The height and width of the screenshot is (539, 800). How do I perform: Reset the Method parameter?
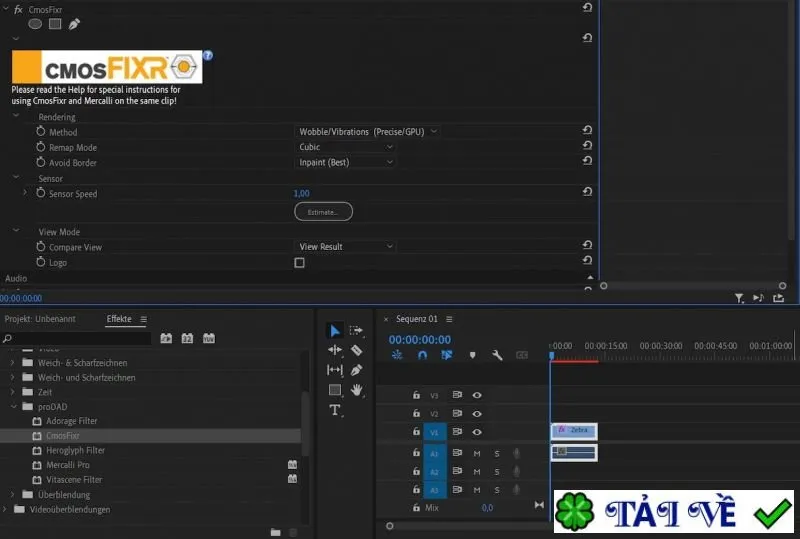[x=587, y=130]
